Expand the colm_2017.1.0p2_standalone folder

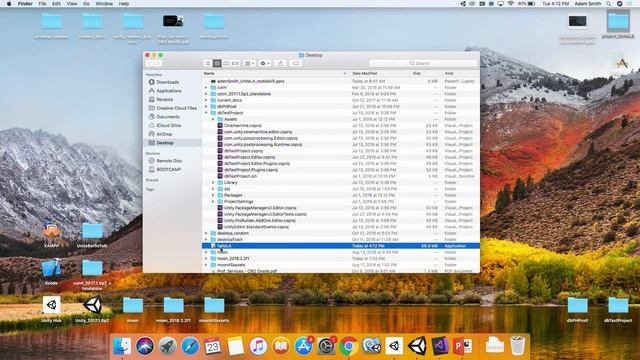click(206, 94)
